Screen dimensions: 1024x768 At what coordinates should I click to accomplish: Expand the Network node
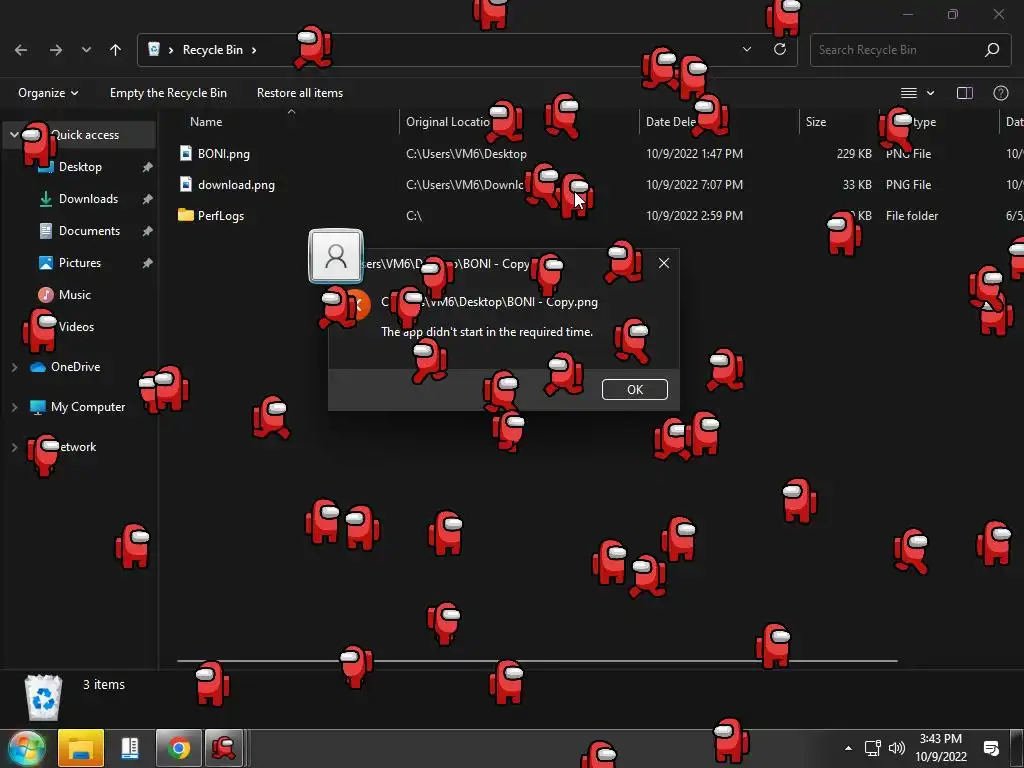[x=14, y=447]
